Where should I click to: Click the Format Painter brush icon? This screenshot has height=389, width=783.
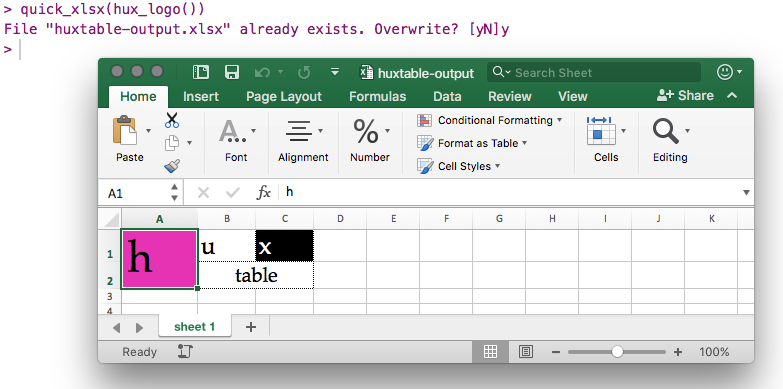[172, 166]
